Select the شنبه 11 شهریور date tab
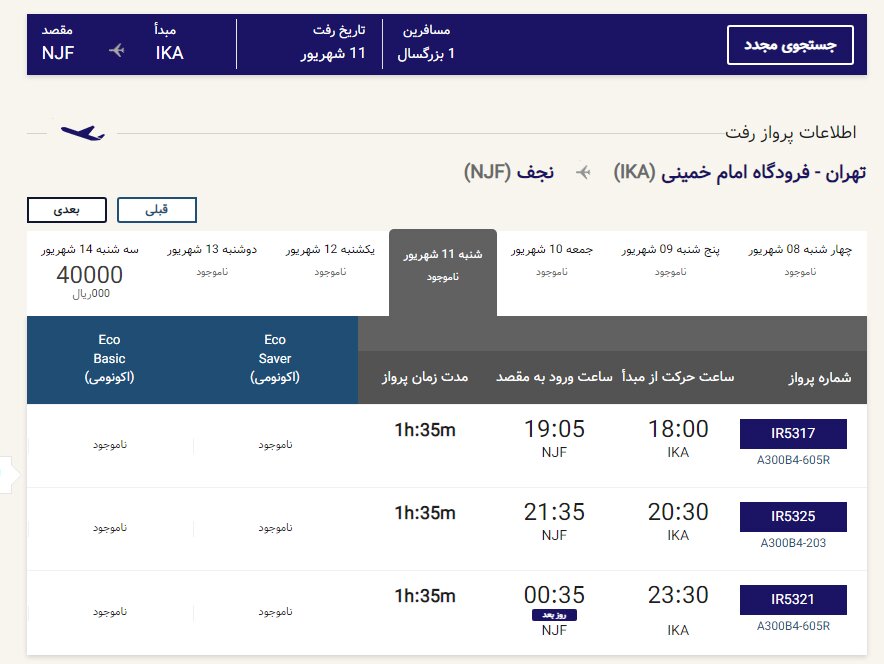 [x=444, y=265]
